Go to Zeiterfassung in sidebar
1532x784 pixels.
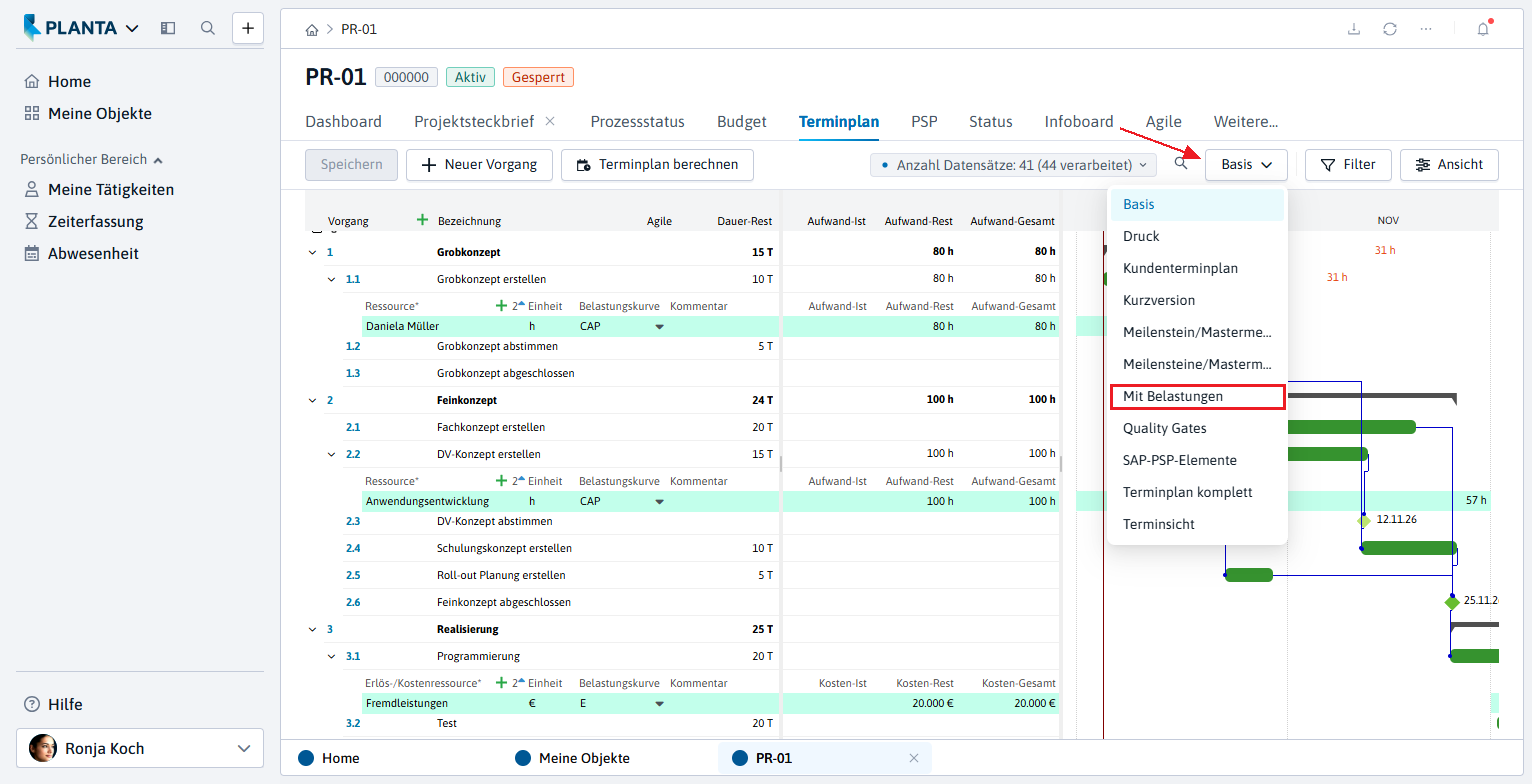96,221
